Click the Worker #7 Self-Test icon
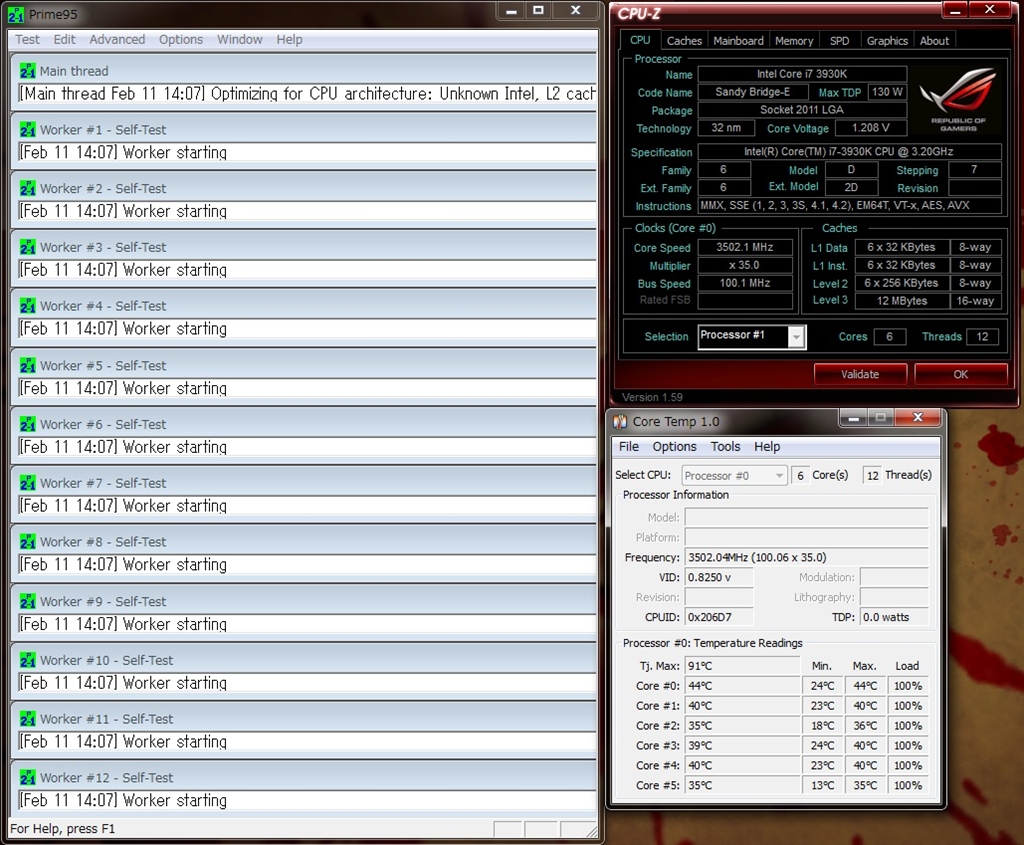 [x=27, y=483]
